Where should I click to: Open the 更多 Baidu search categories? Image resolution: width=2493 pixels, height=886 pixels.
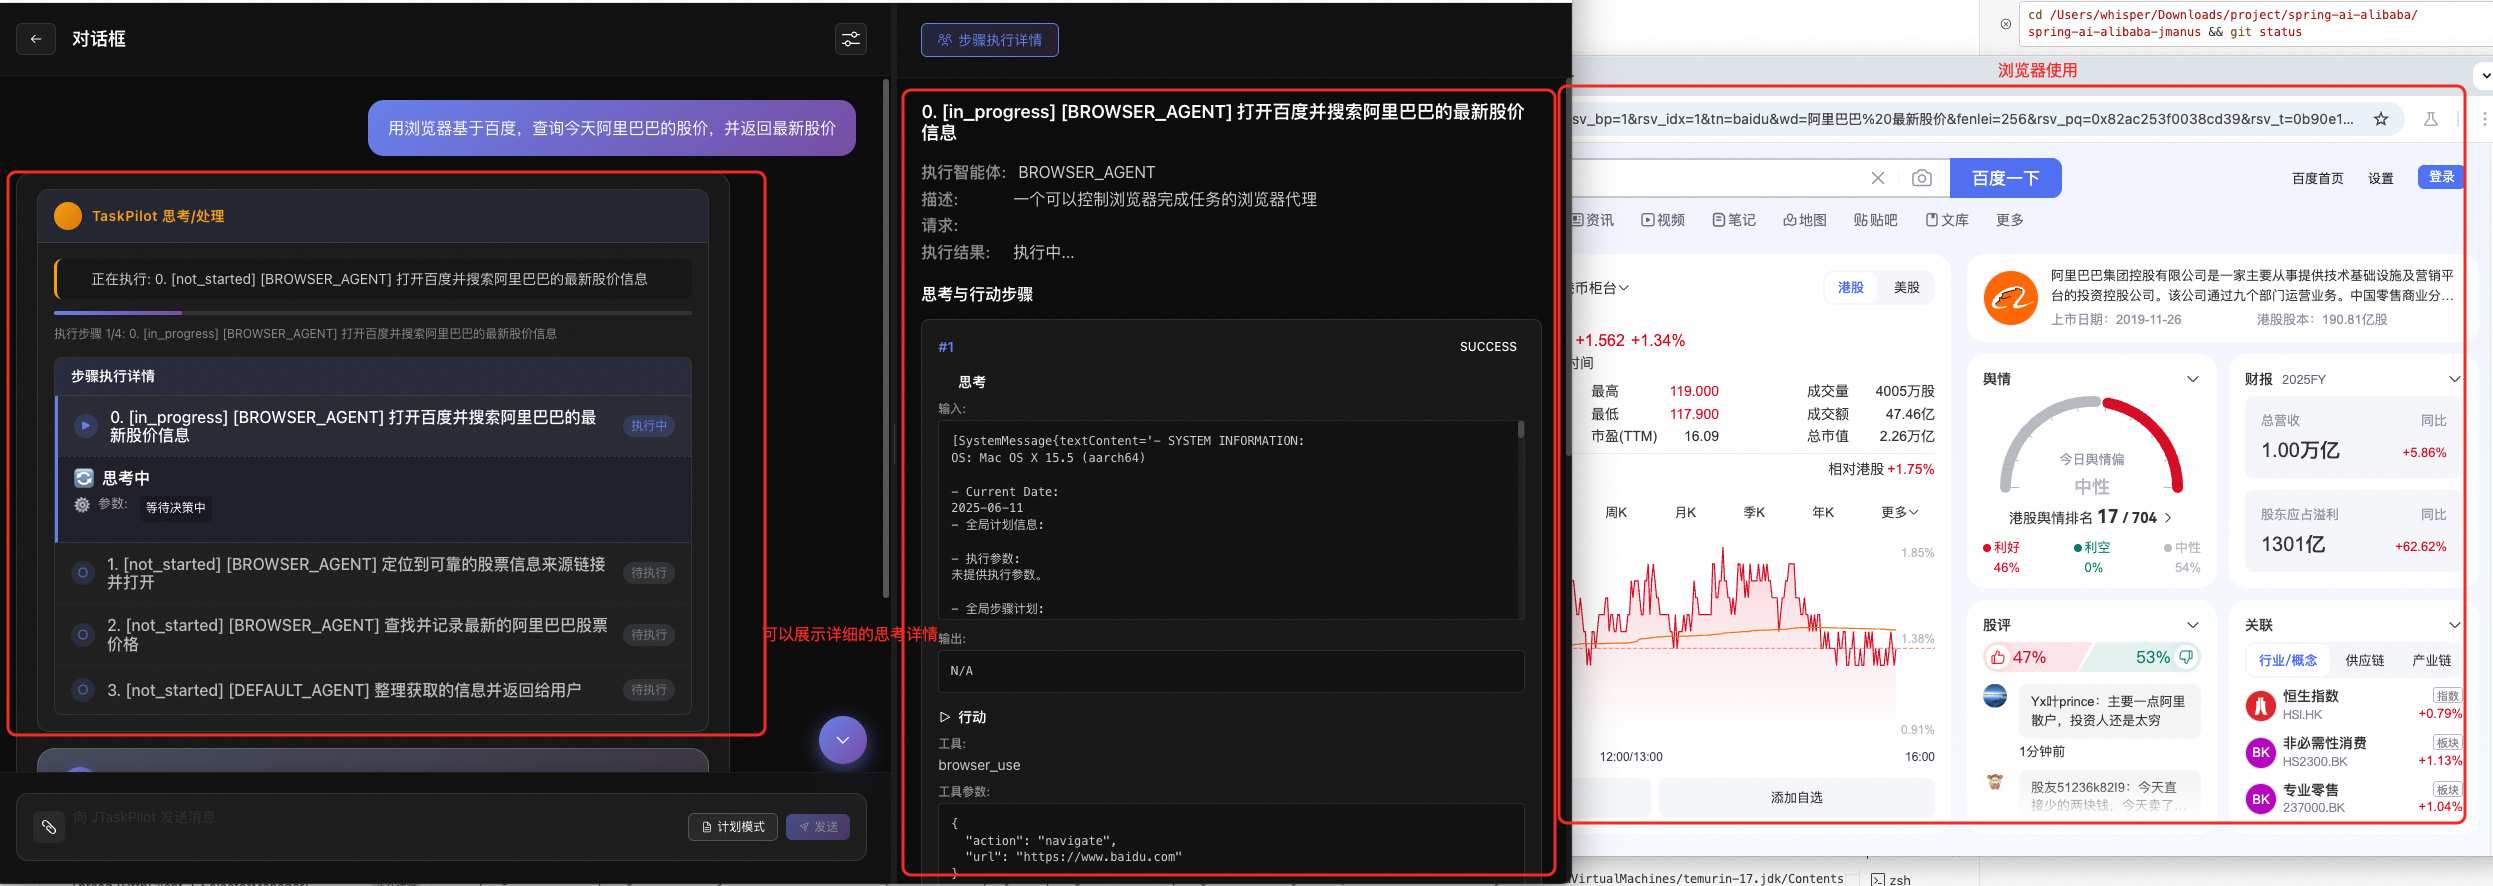(x=2010, y=220)
